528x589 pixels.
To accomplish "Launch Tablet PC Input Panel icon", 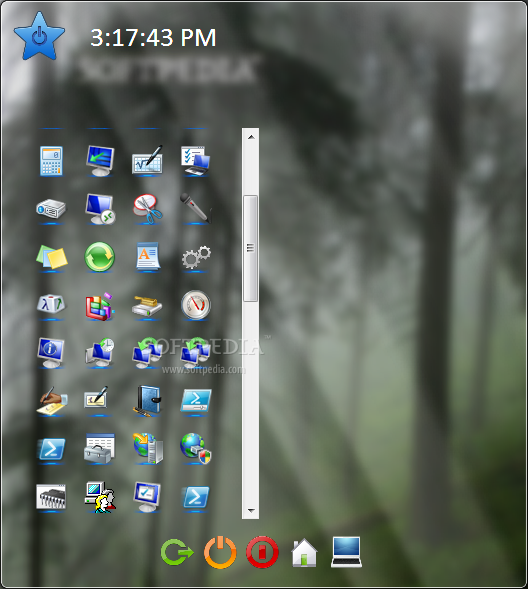I will pyautogui.click(x=96, y=397).
